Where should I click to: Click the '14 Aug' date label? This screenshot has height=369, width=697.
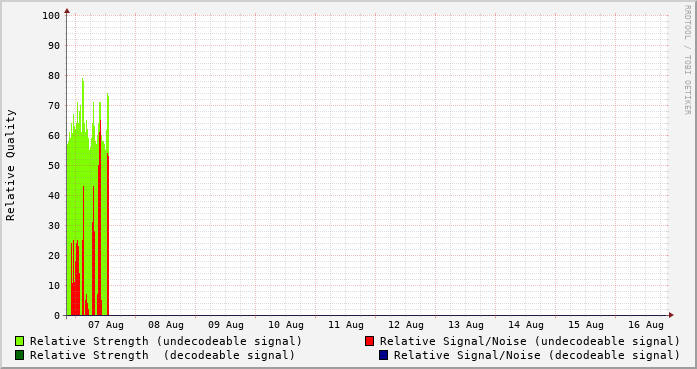(x=526, y=325)
